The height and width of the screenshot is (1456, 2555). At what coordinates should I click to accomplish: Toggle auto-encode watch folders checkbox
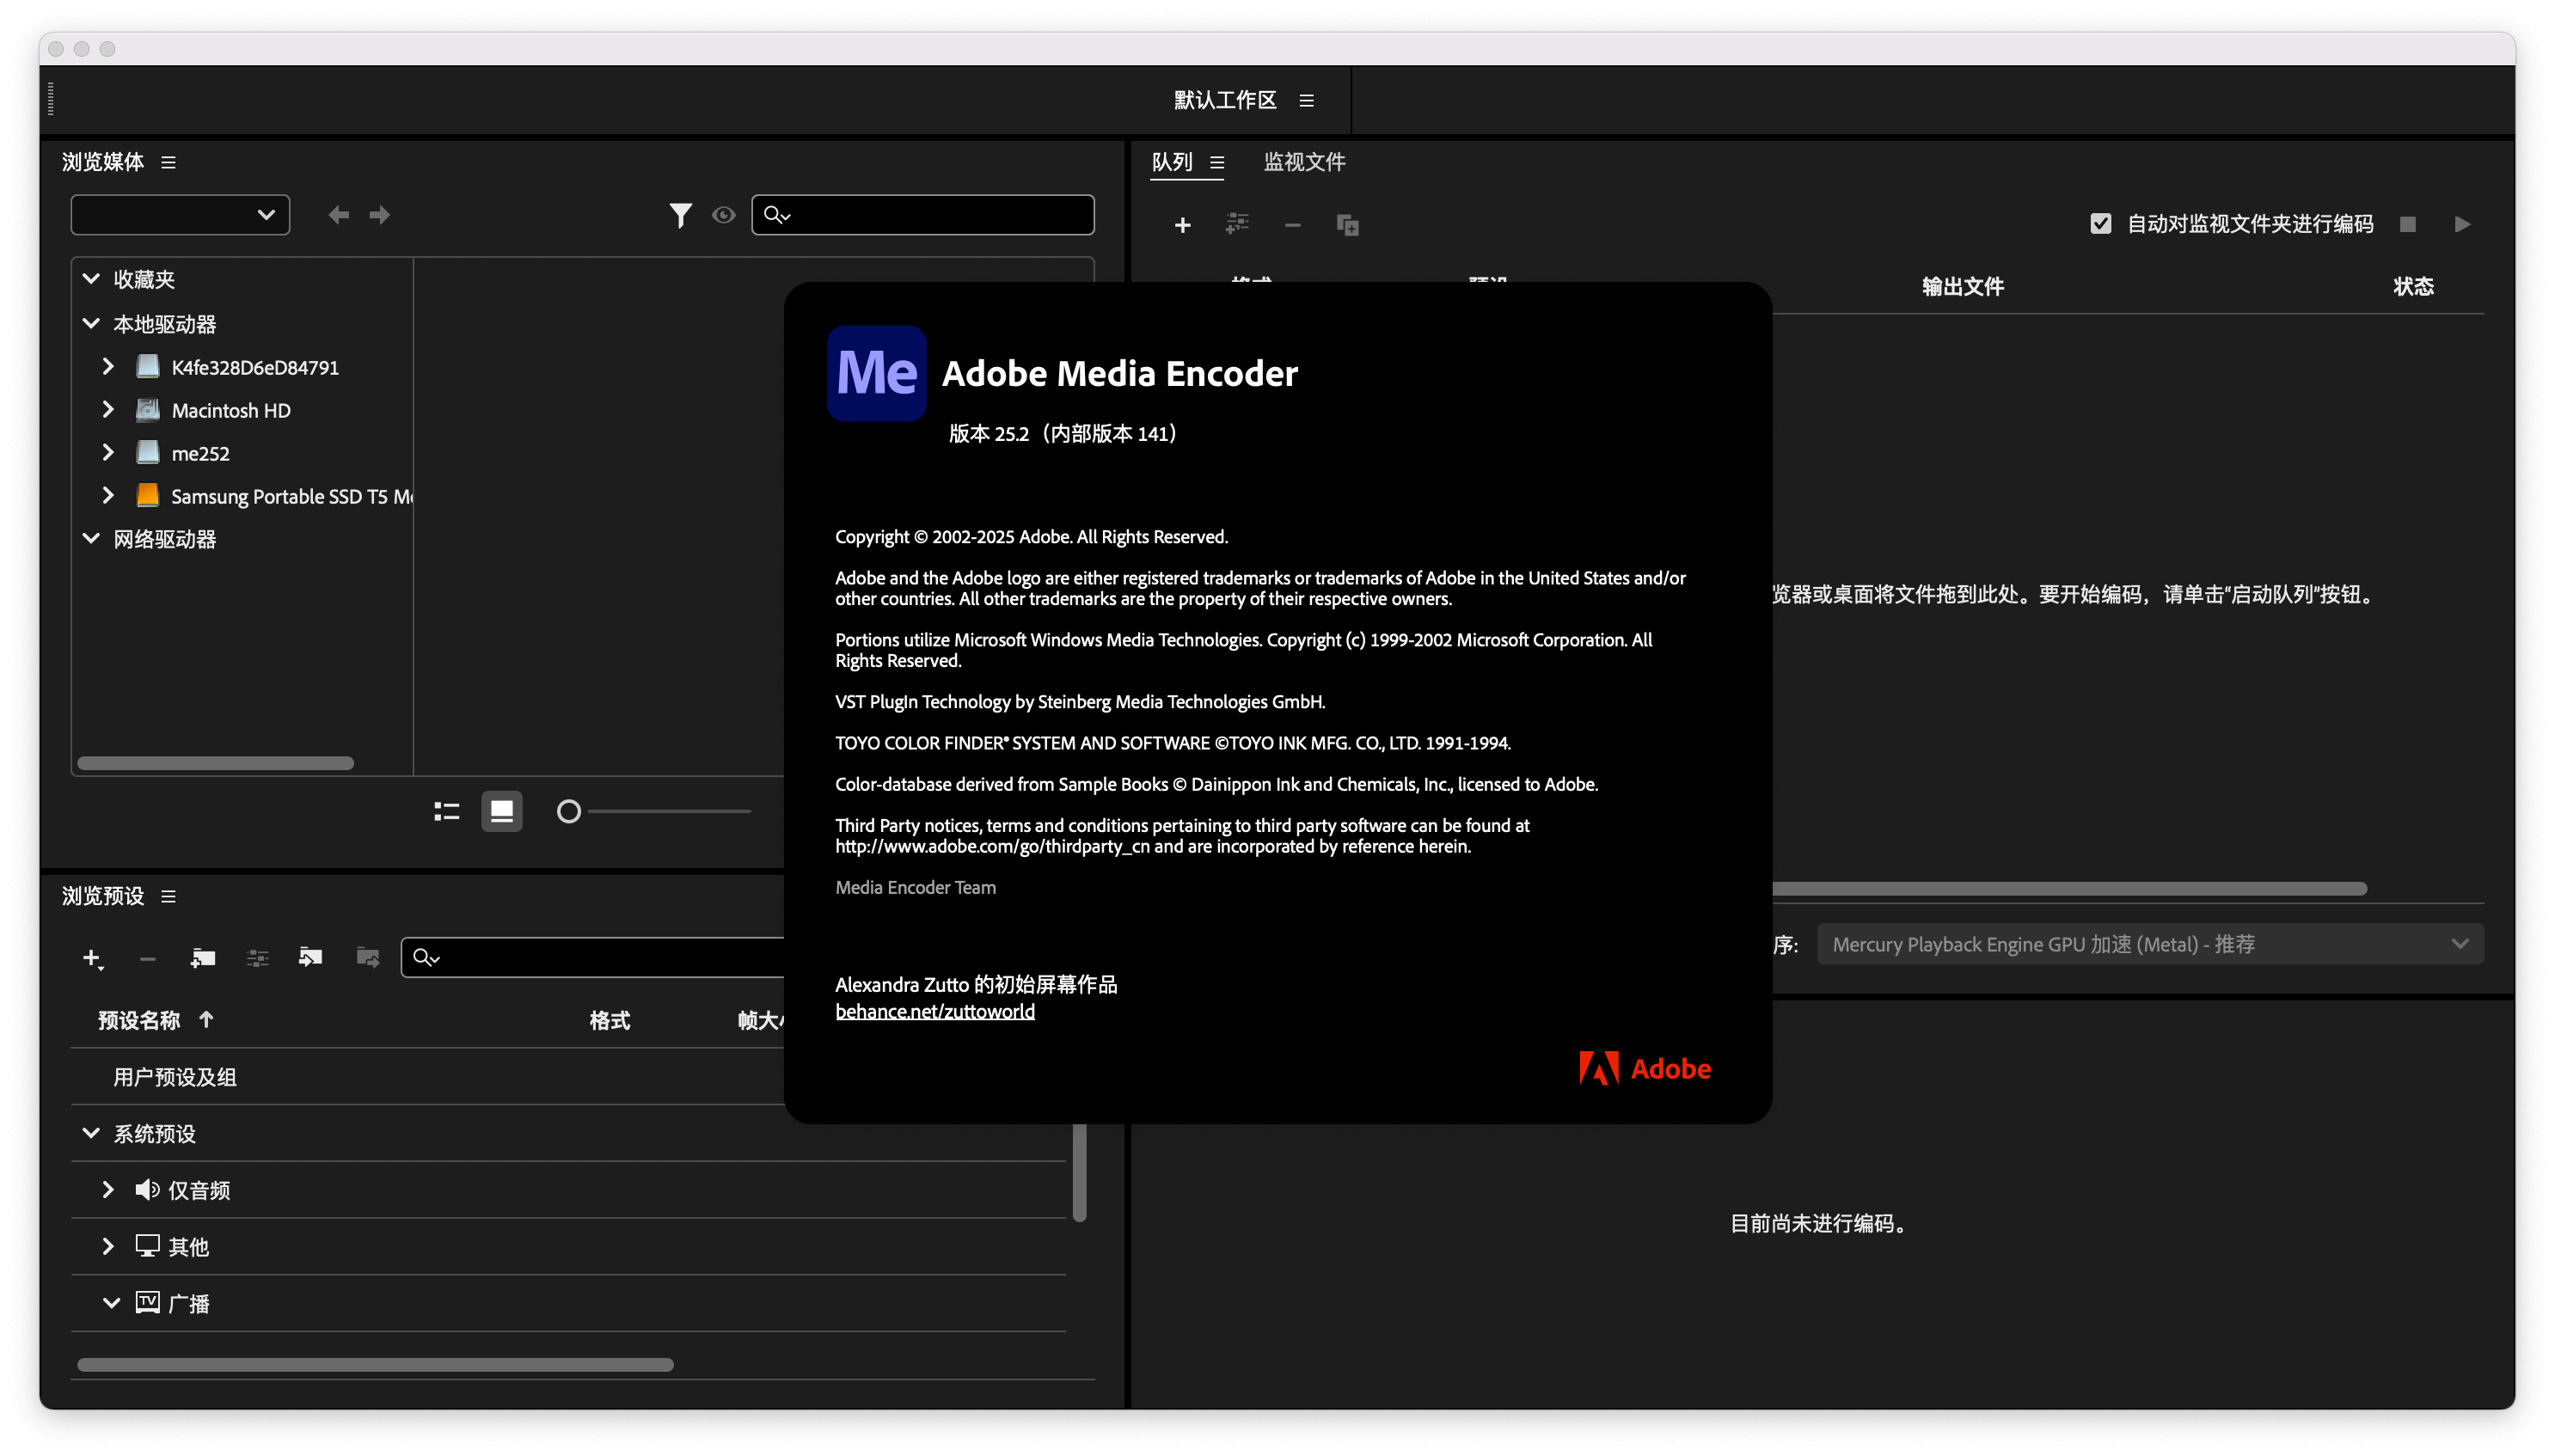point(2100,224)
